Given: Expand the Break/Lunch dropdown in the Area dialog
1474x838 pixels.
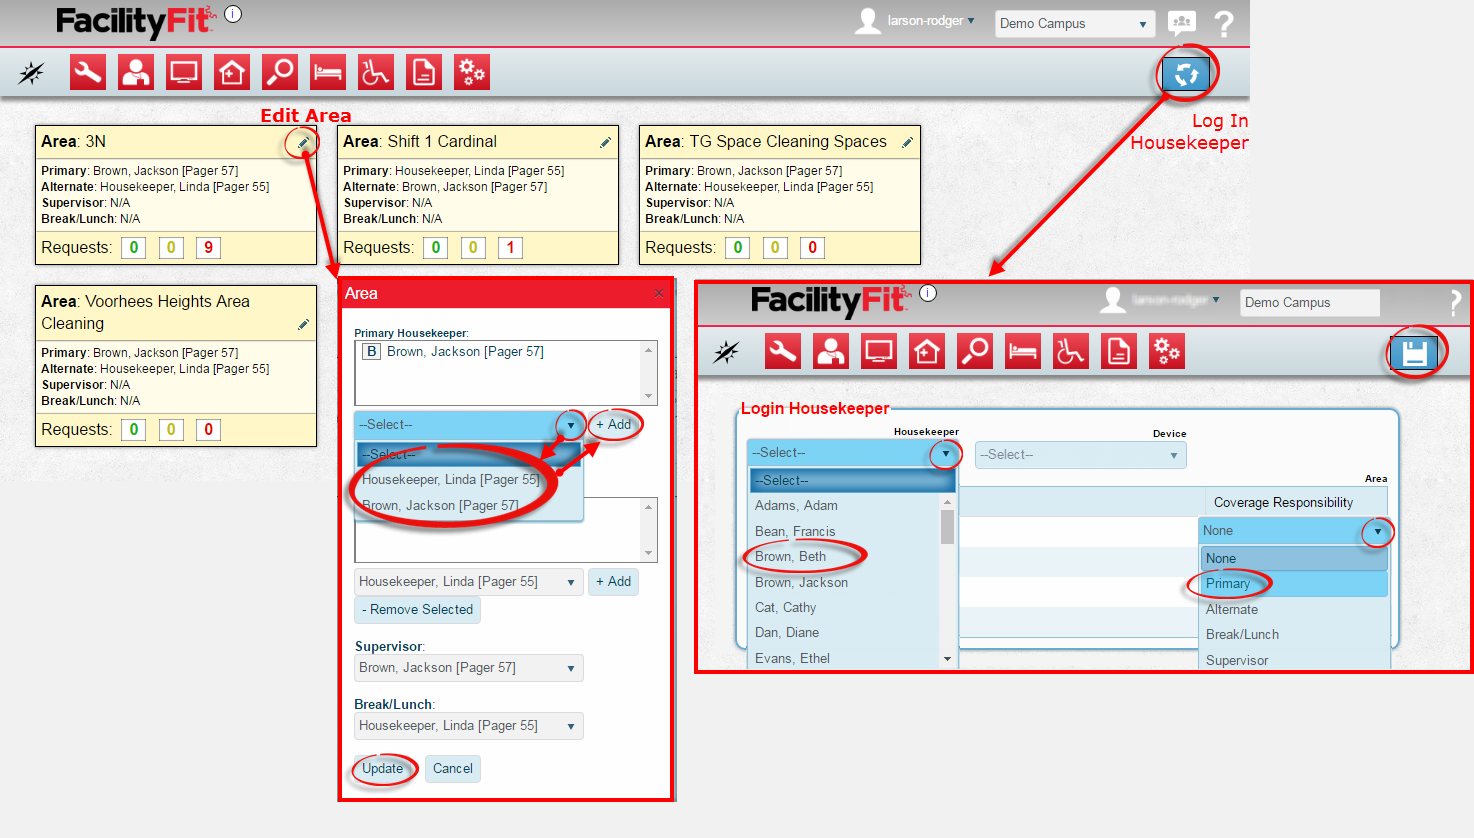Looking at the screenshot, I should 468,726.
